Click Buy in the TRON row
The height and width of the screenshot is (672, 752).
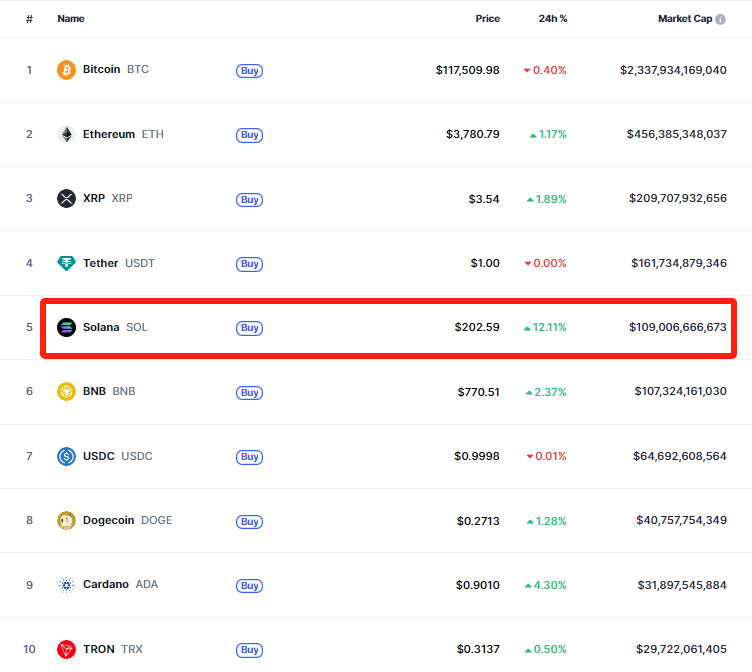coord(249,650)
